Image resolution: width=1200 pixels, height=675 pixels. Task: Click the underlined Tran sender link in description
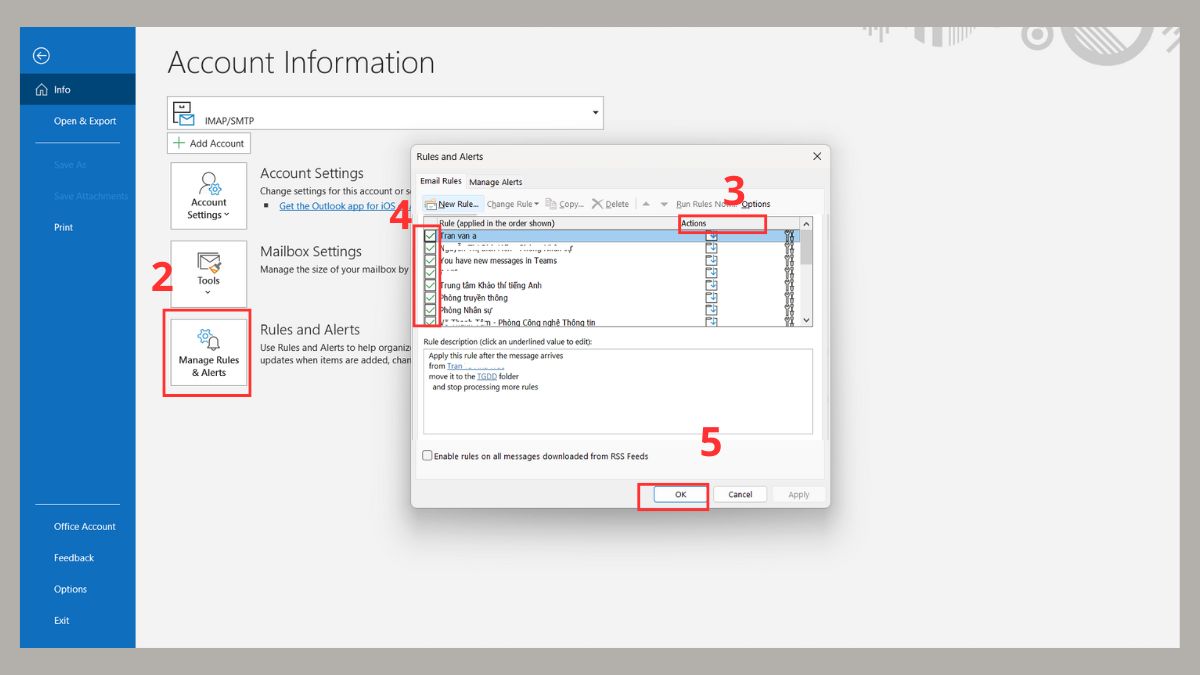point(475,366)
